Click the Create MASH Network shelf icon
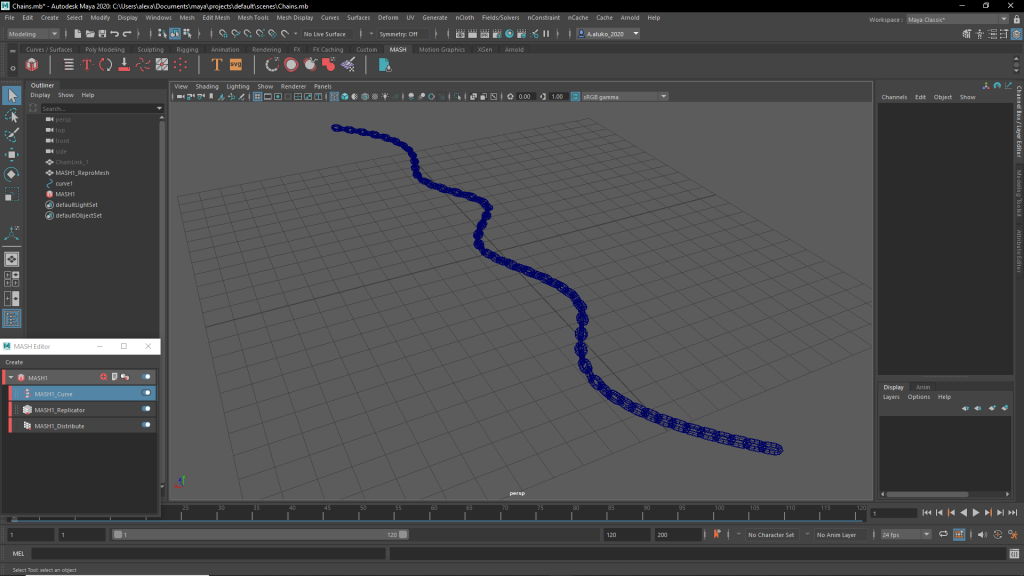Viewport: 1024px width, 576px height. [32, 65]
